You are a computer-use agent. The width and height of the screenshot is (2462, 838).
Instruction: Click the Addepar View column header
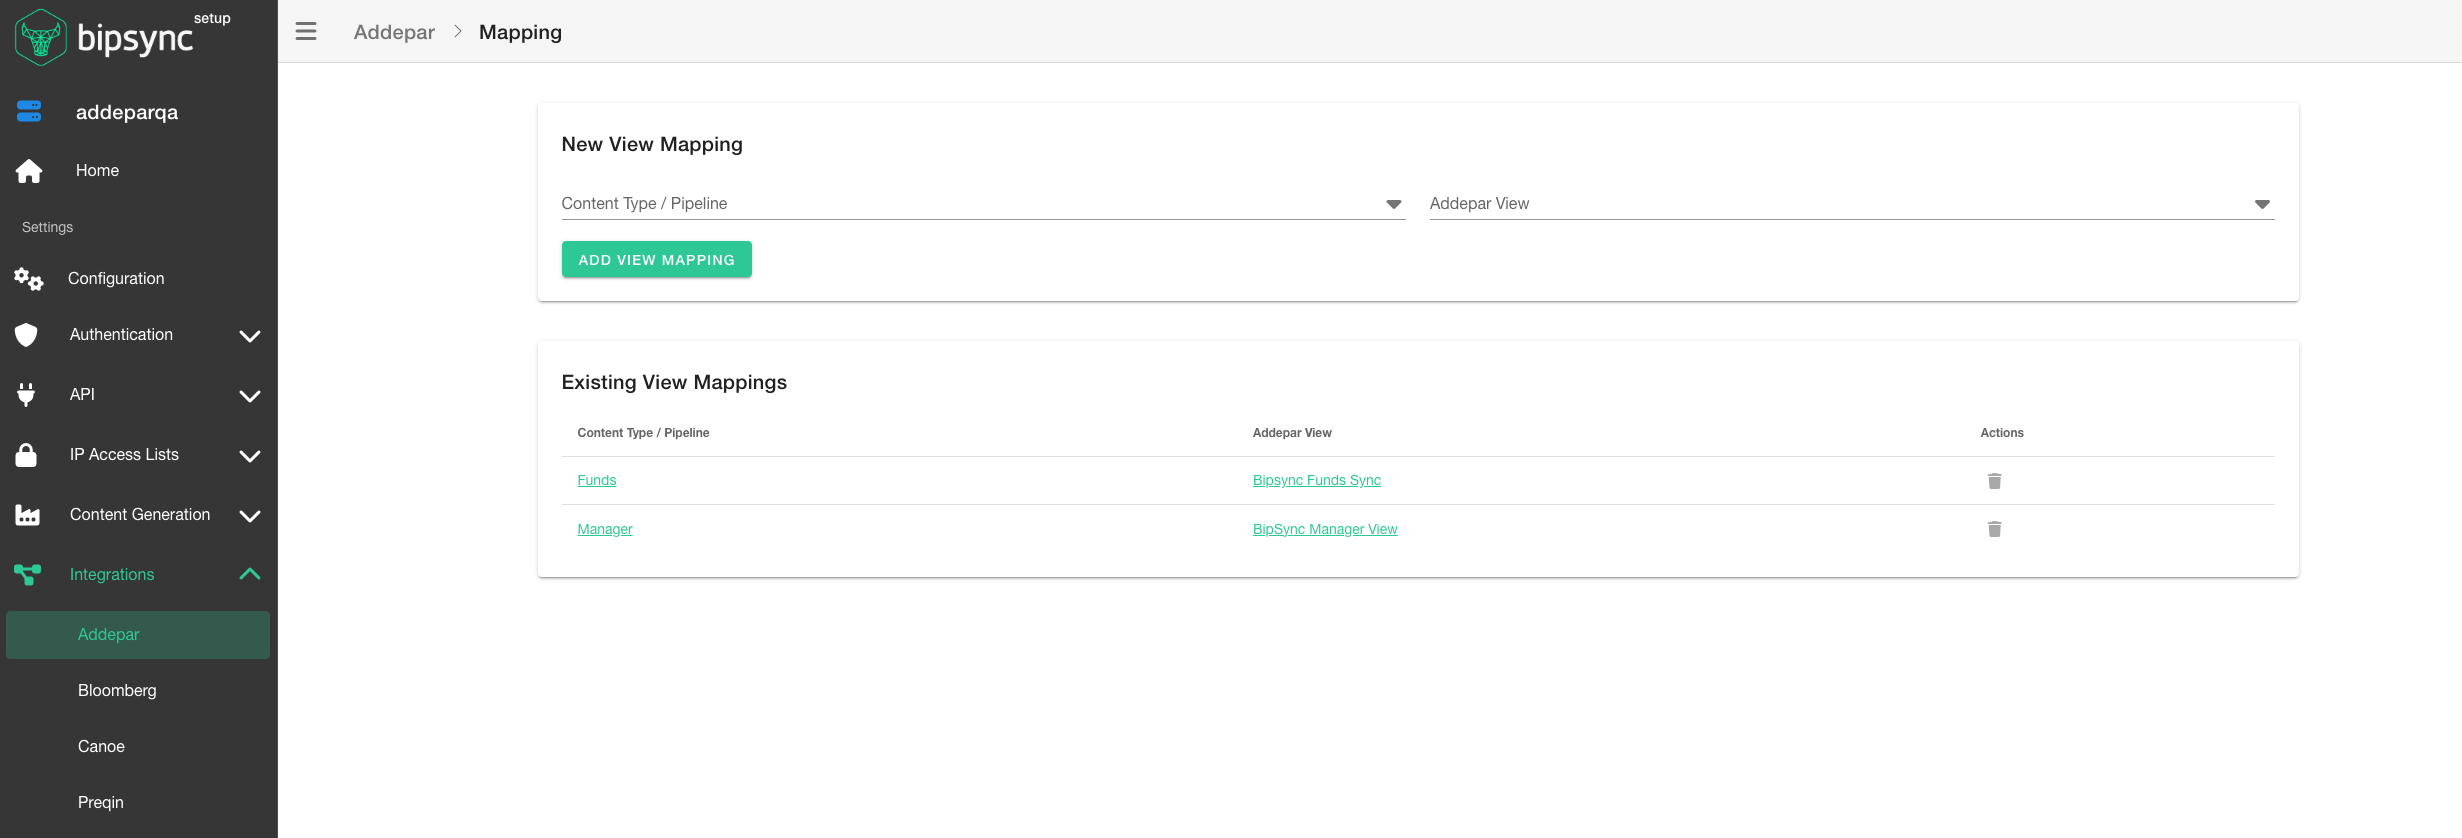1291,433
